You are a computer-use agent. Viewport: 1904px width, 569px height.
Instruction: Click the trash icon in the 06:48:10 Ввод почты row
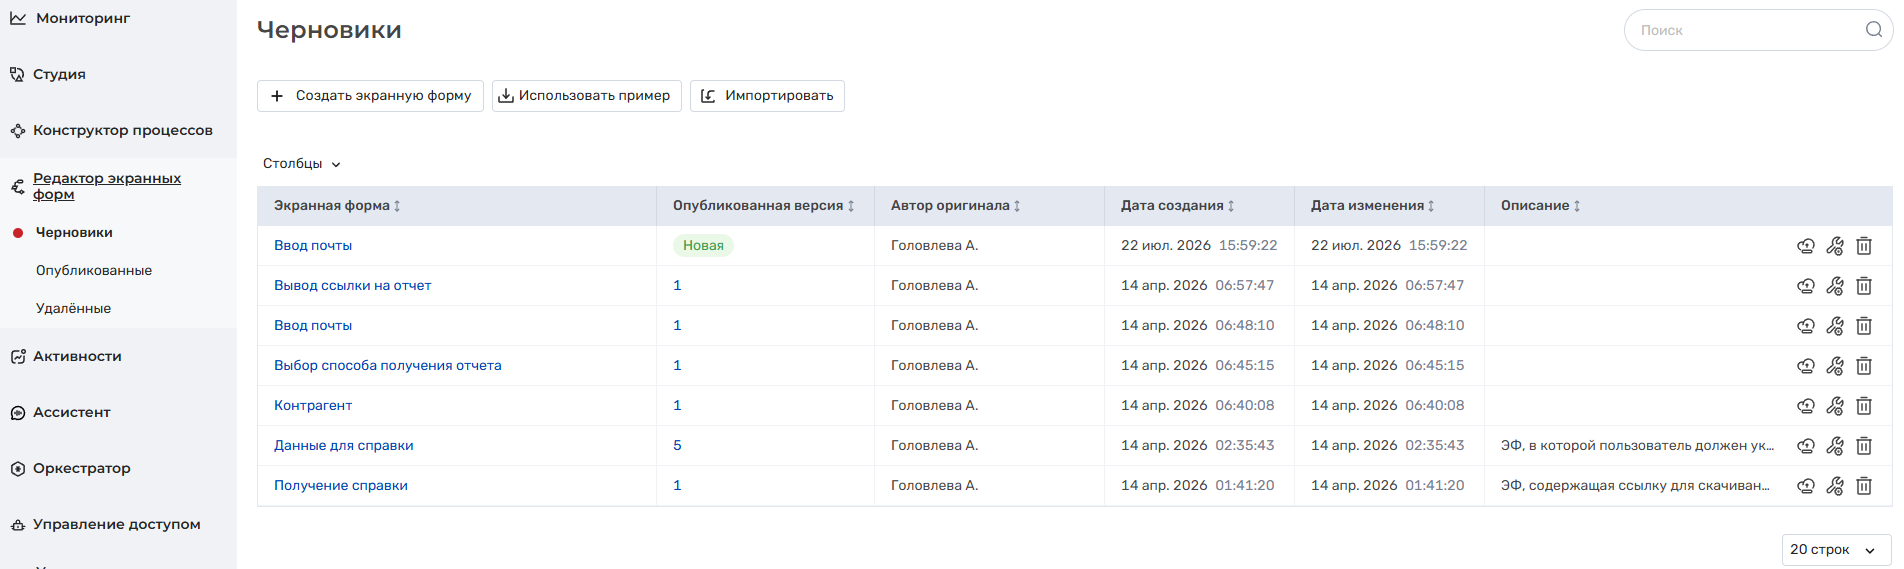pos(1864,326)
